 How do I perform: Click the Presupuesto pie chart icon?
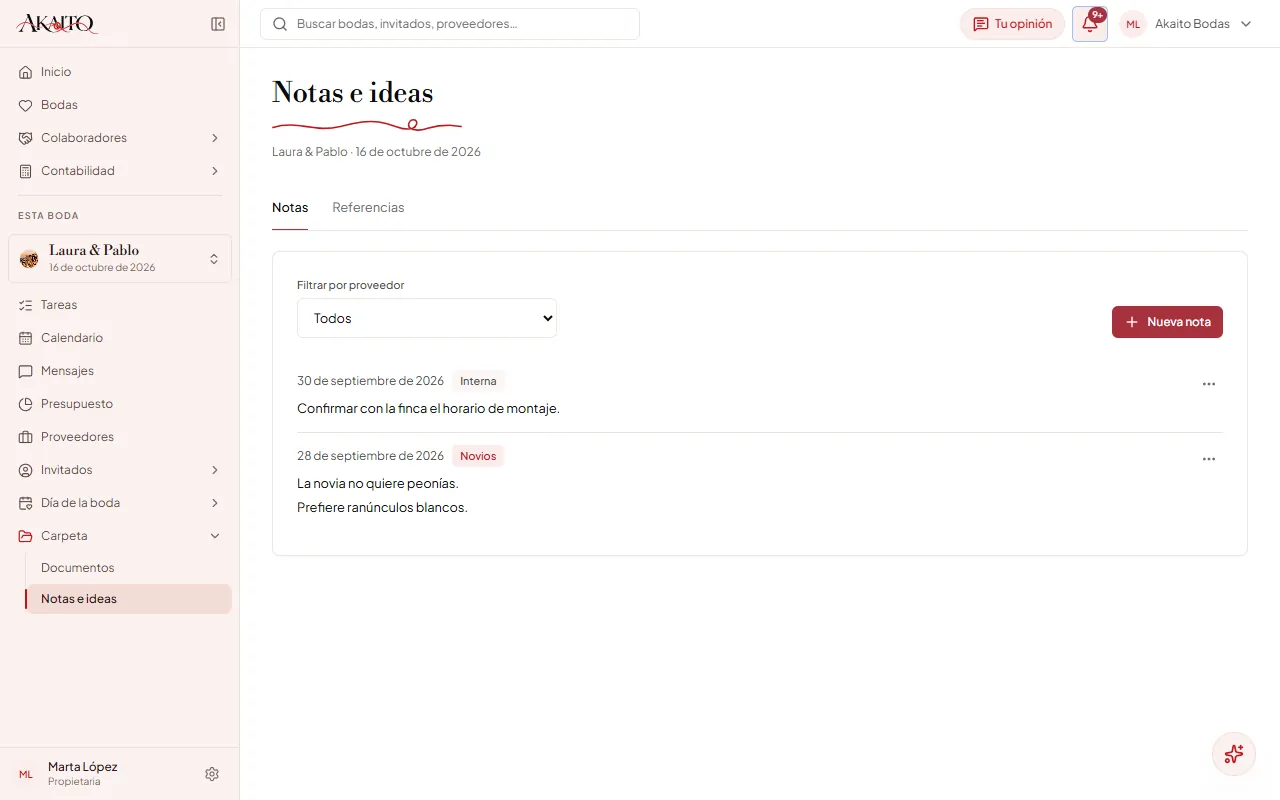[26, 404]
